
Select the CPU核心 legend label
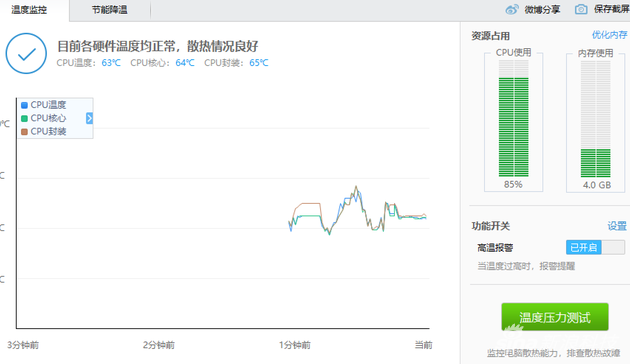pyautogui.click(x=48, y=118)
